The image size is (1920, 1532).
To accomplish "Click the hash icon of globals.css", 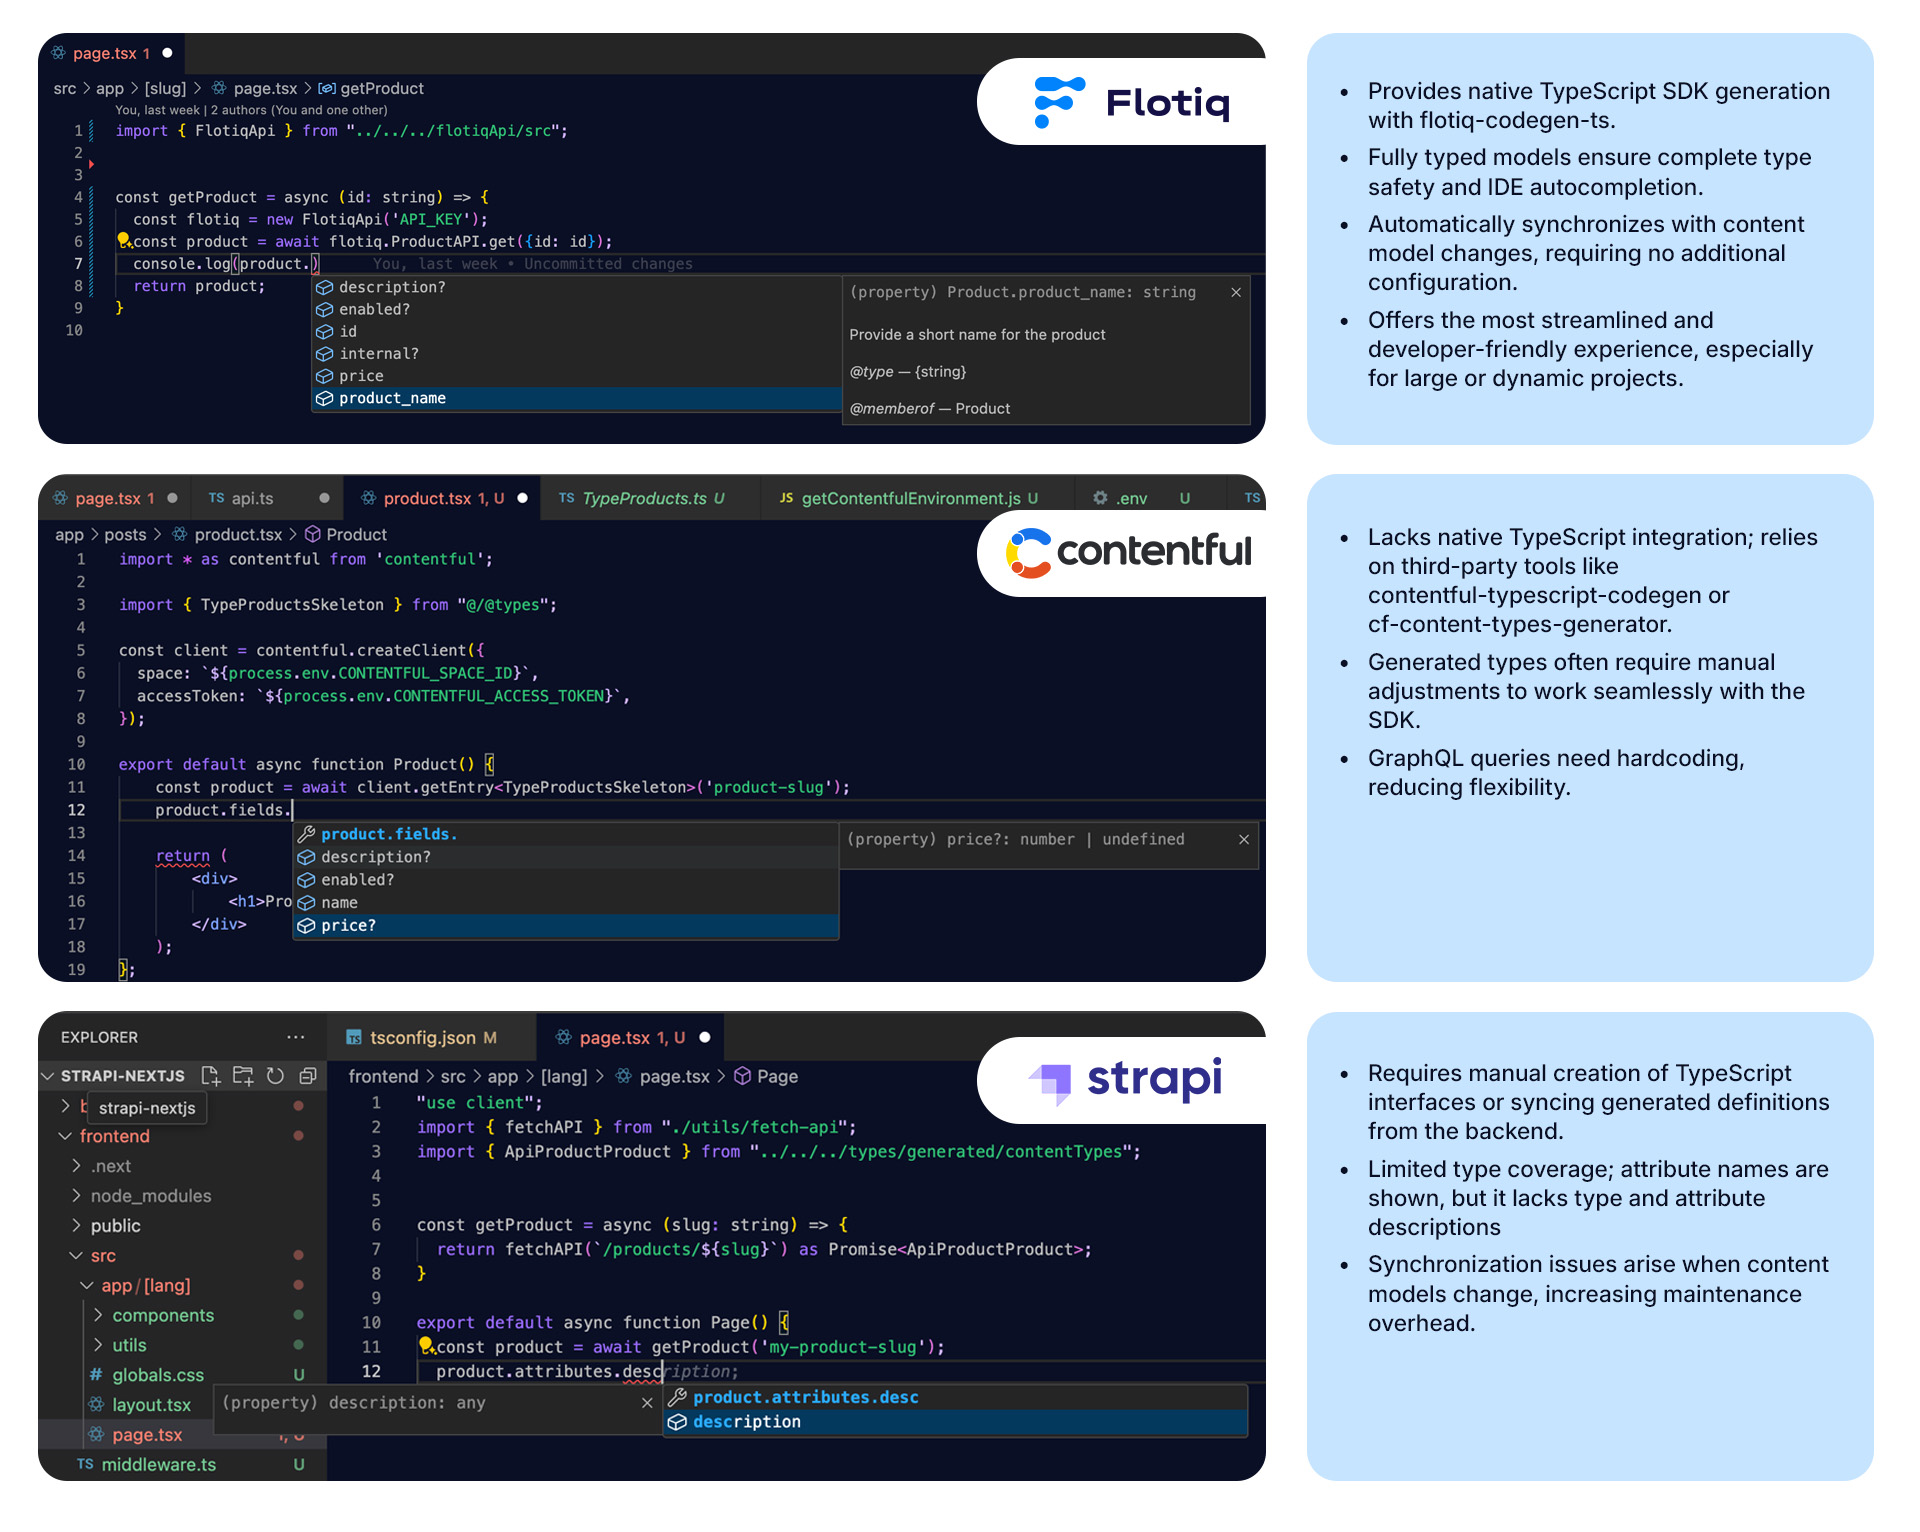I will tap(96, 1375).
